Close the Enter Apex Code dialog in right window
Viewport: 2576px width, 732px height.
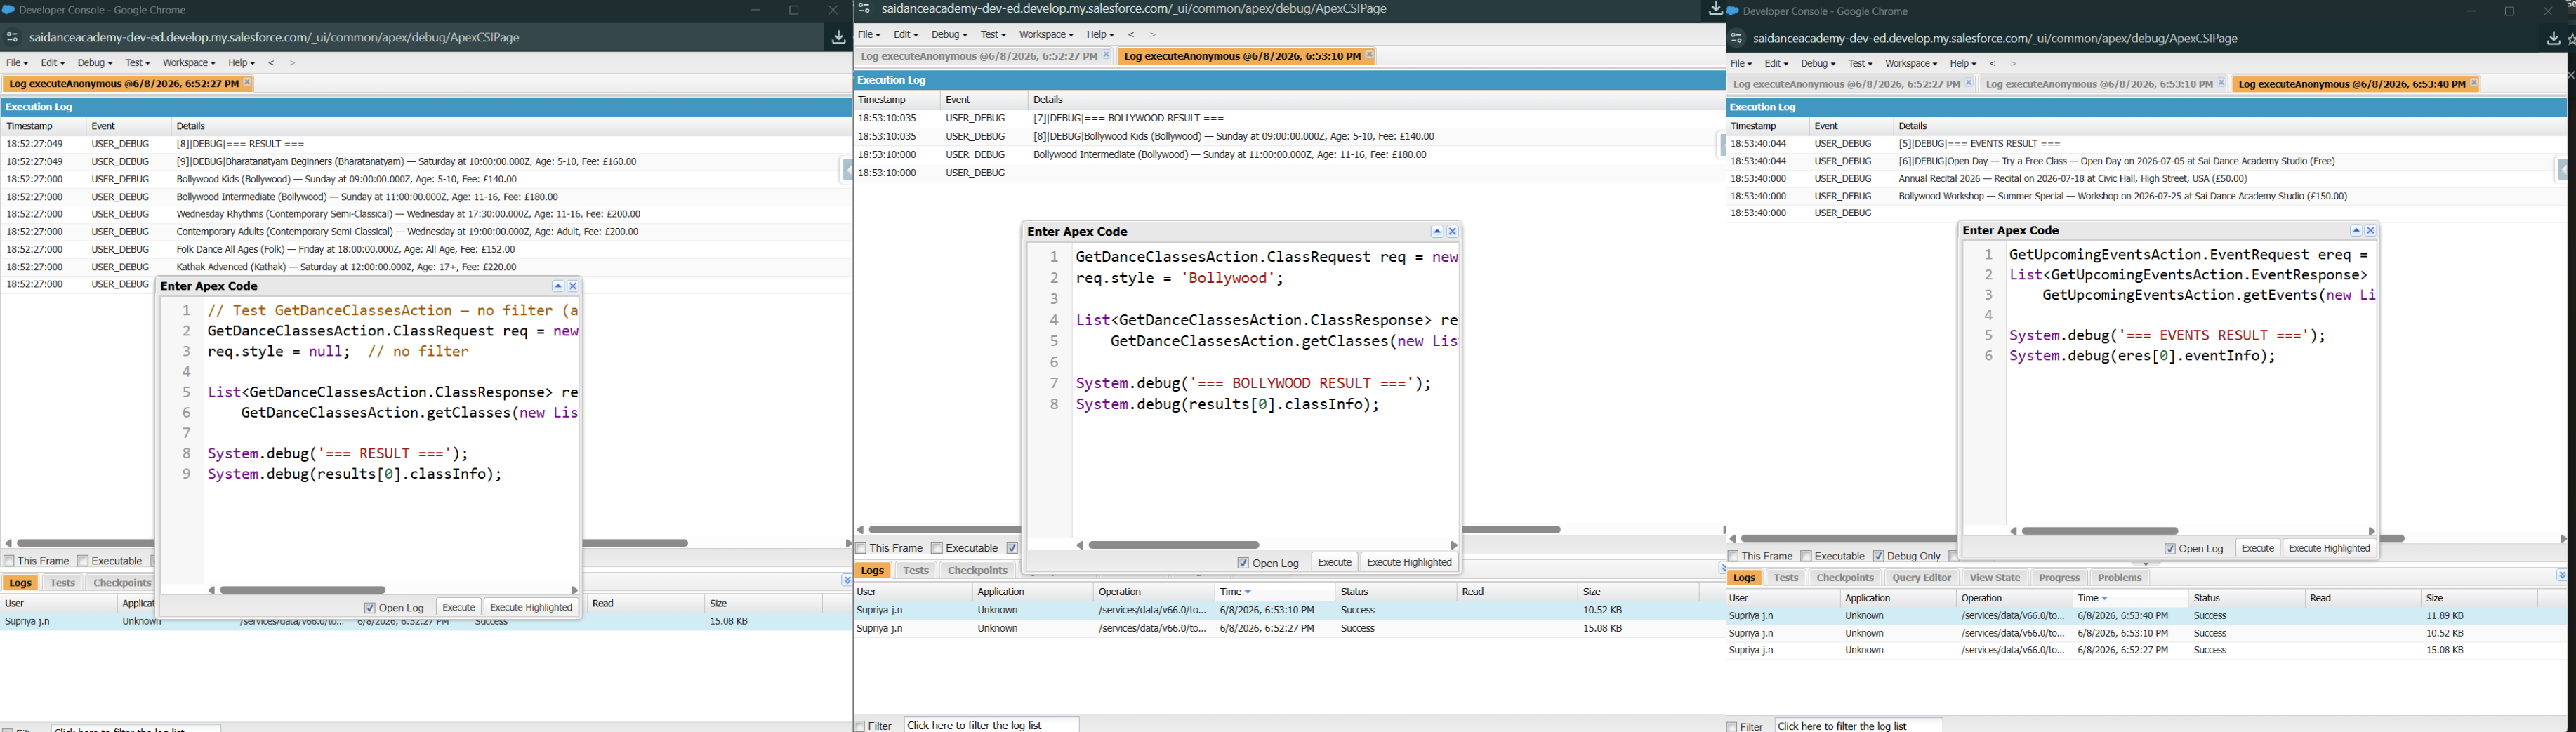coord(2371,231)
